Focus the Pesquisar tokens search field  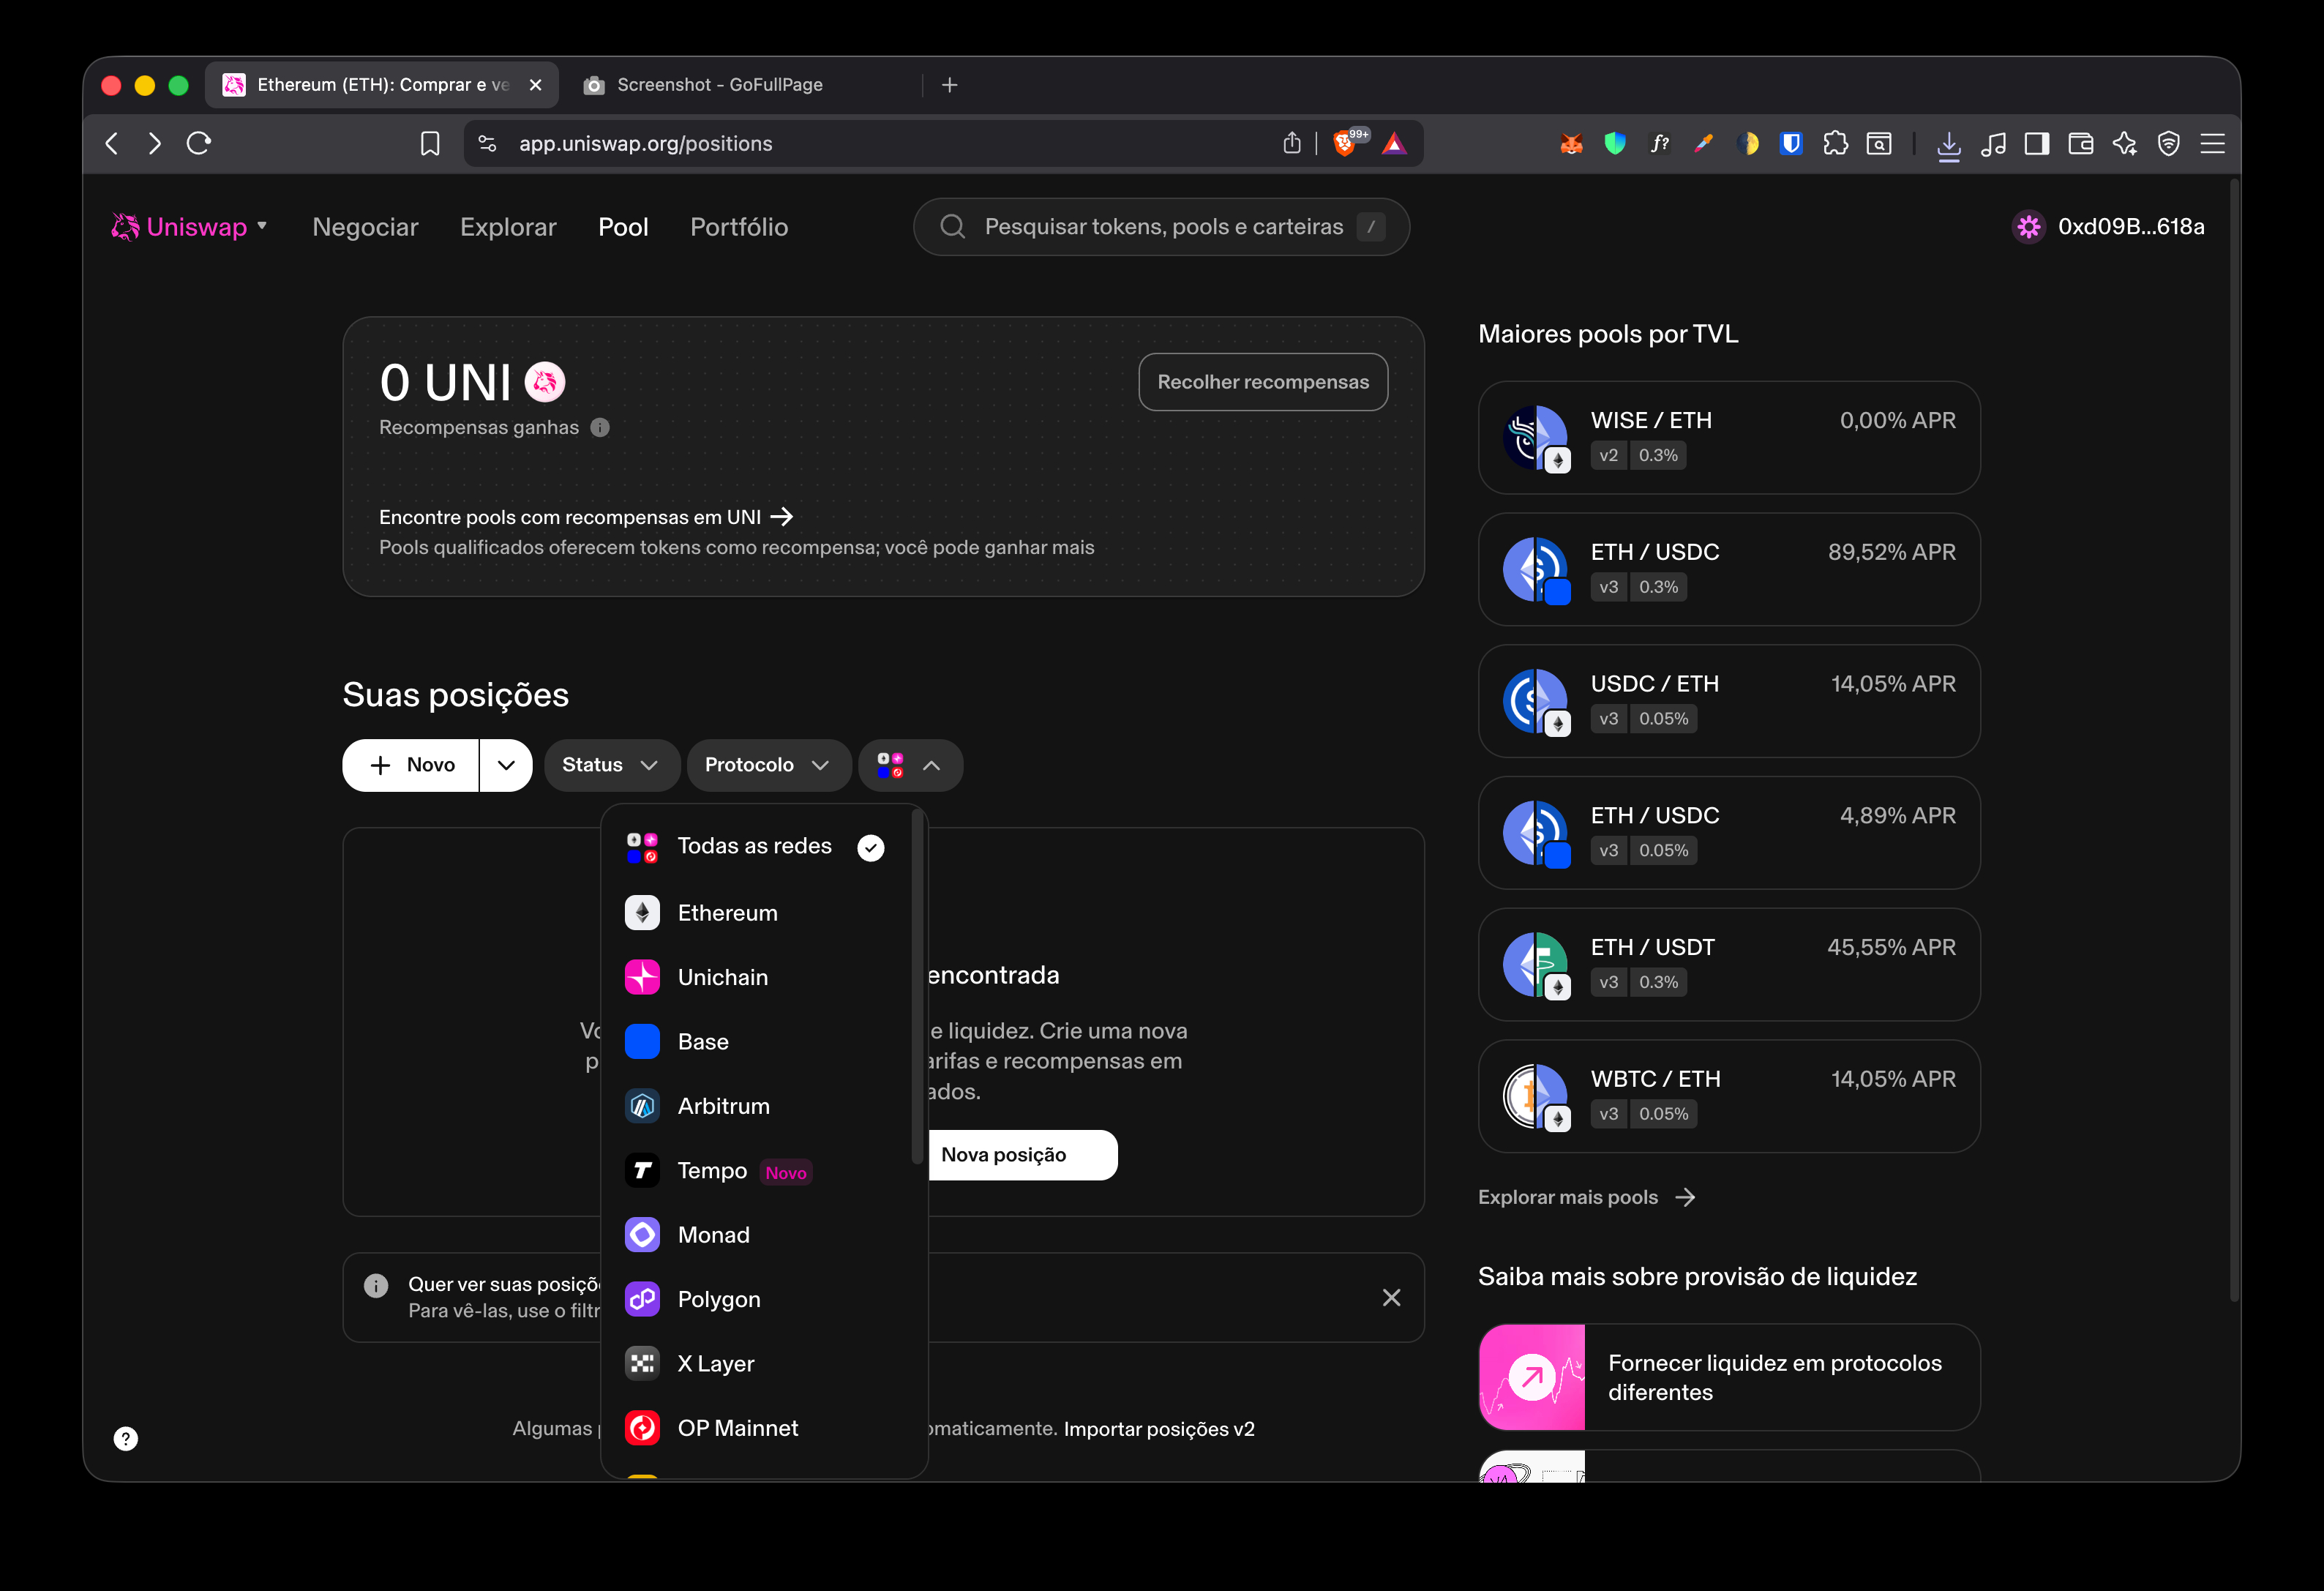click(1162, 227)
